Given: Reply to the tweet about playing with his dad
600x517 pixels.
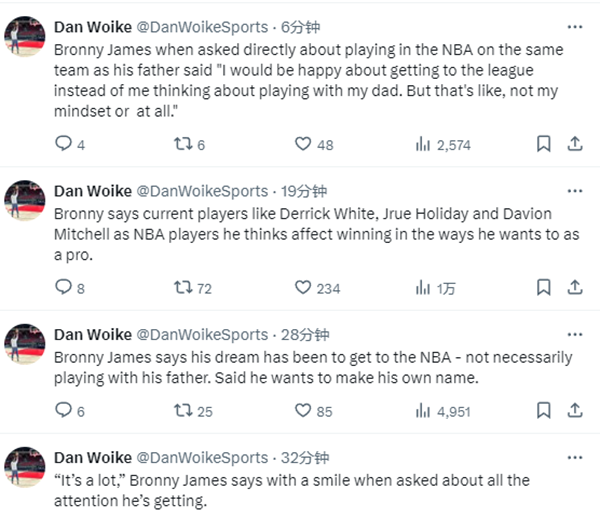Looking at the screenshot, I should [x=64, y=144].
